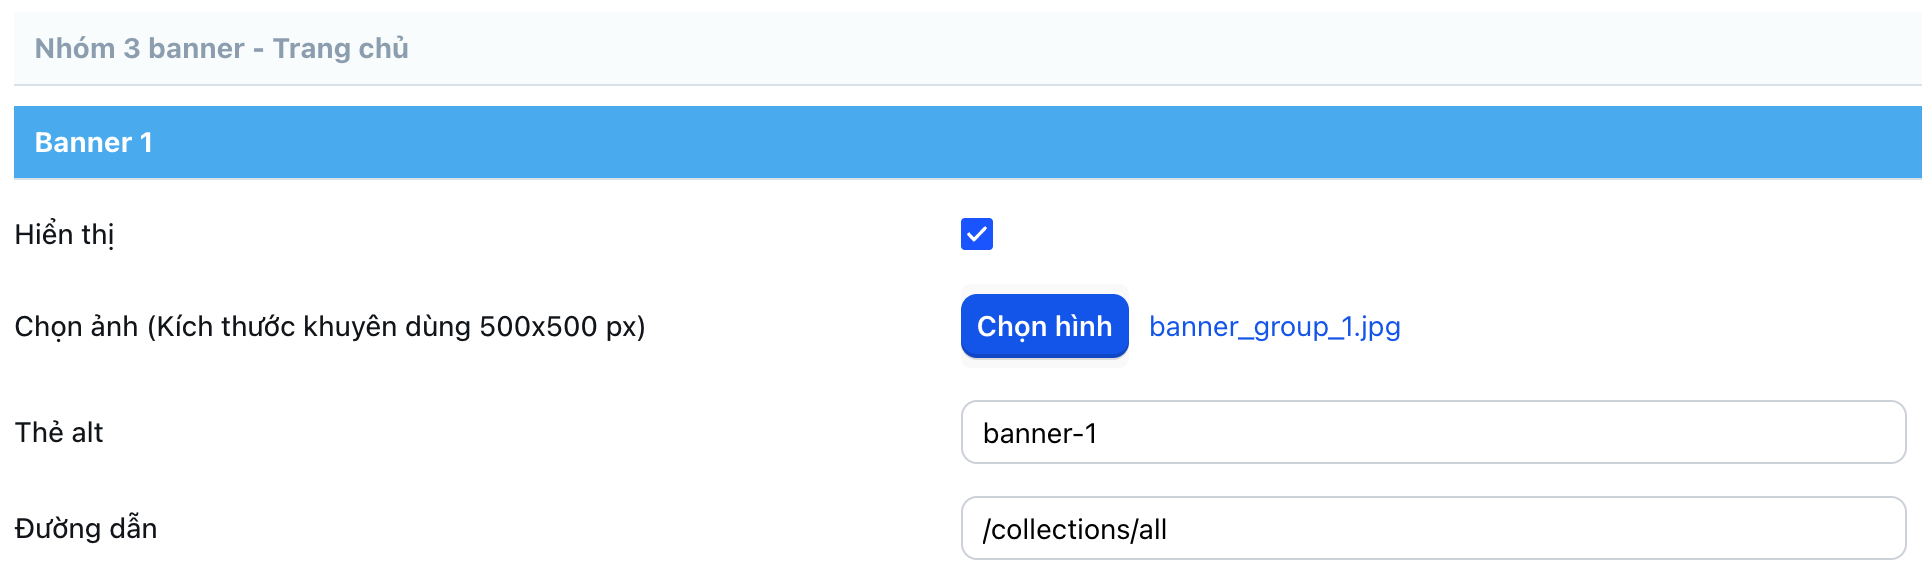The image size is (1922, 578).
Task: View the uploaded banner image filename link
Action: pyautogui.click(x=1274, y=327)
